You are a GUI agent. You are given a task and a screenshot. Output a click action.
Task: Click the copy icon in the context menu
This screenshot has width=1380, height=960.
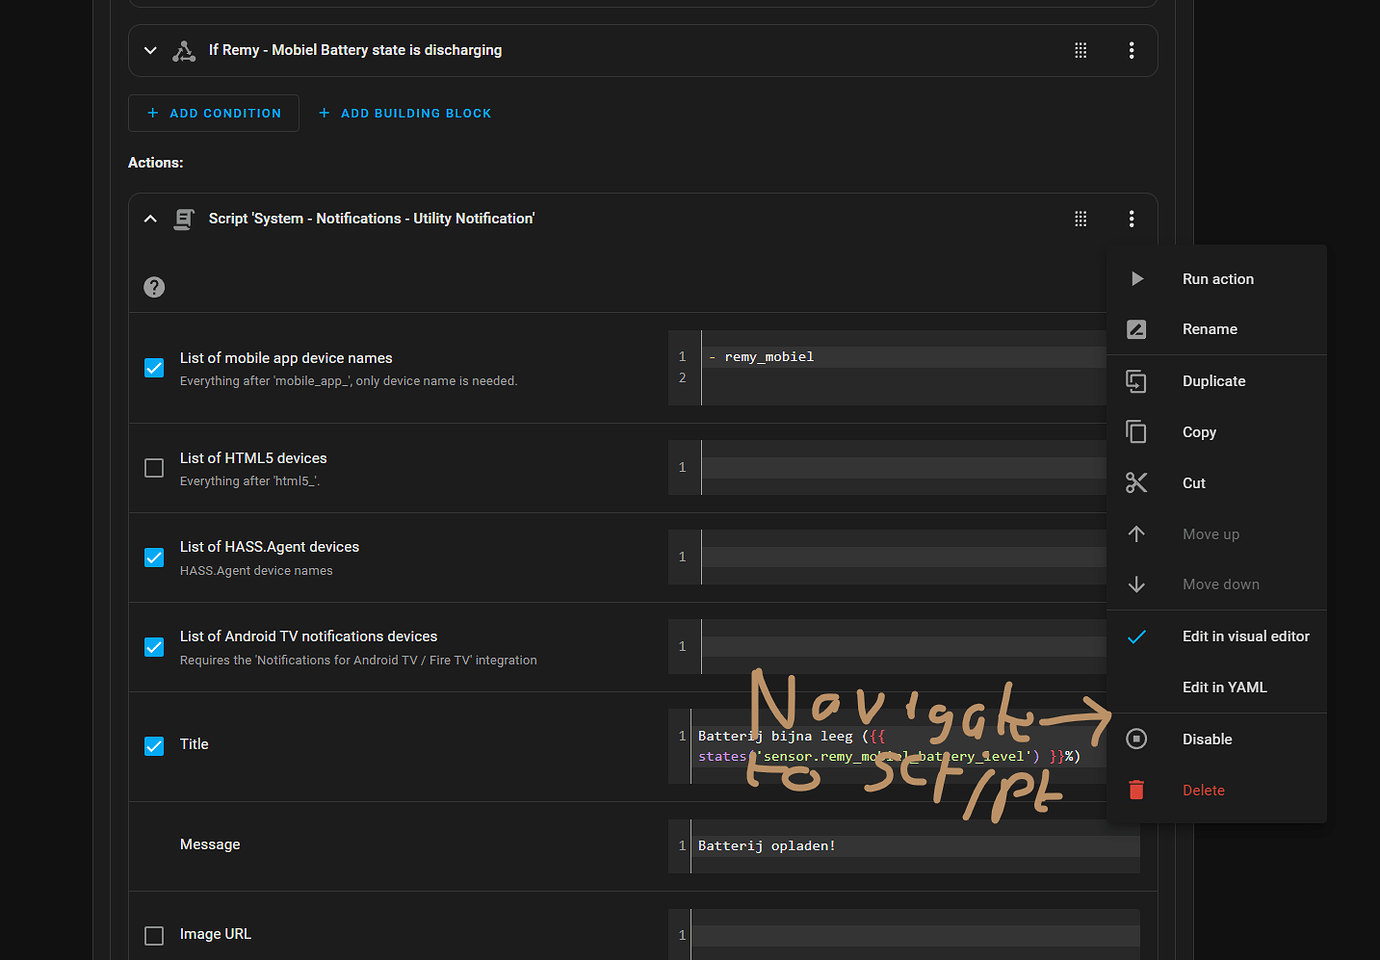(x=1137, y=431)
